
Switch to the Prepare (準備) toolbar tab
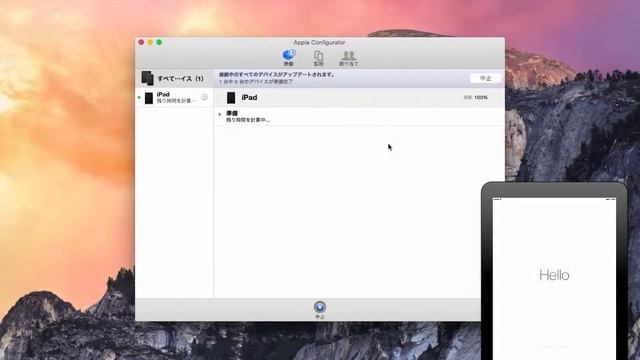coord(289,58)
